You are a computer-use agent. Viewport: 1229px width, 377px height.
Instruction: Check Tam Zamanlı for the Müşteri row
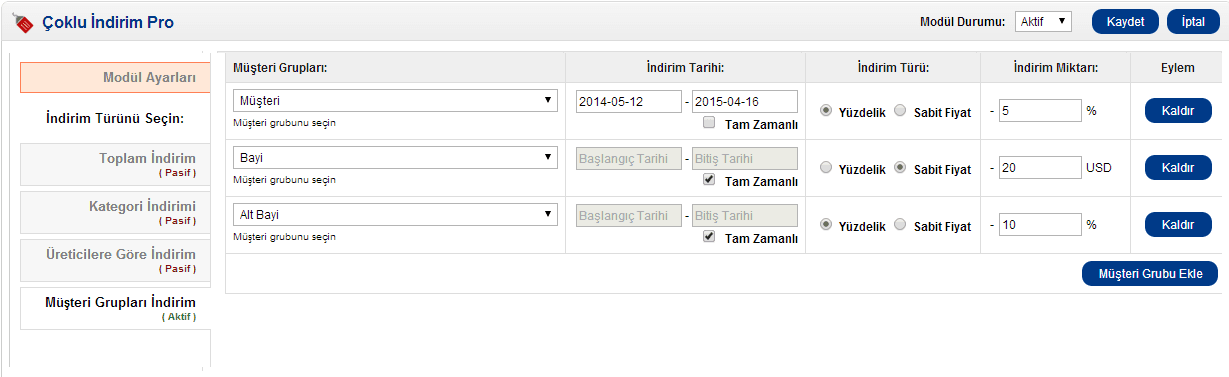click(x=708, y=124)
